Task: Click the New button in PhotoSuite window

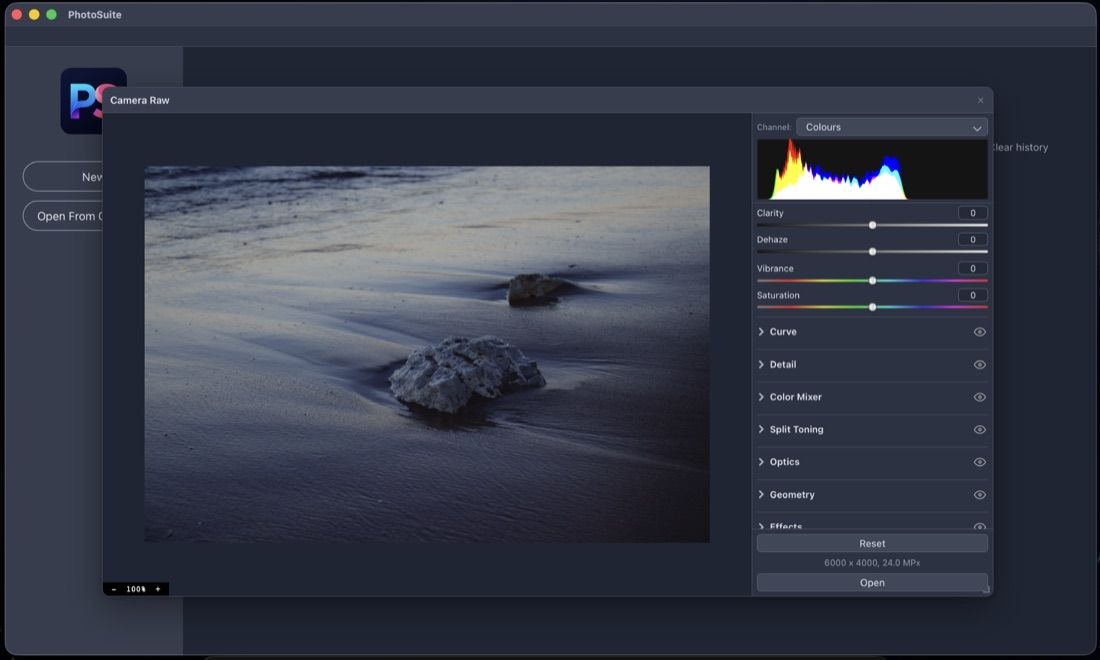Action: [63, 177]
